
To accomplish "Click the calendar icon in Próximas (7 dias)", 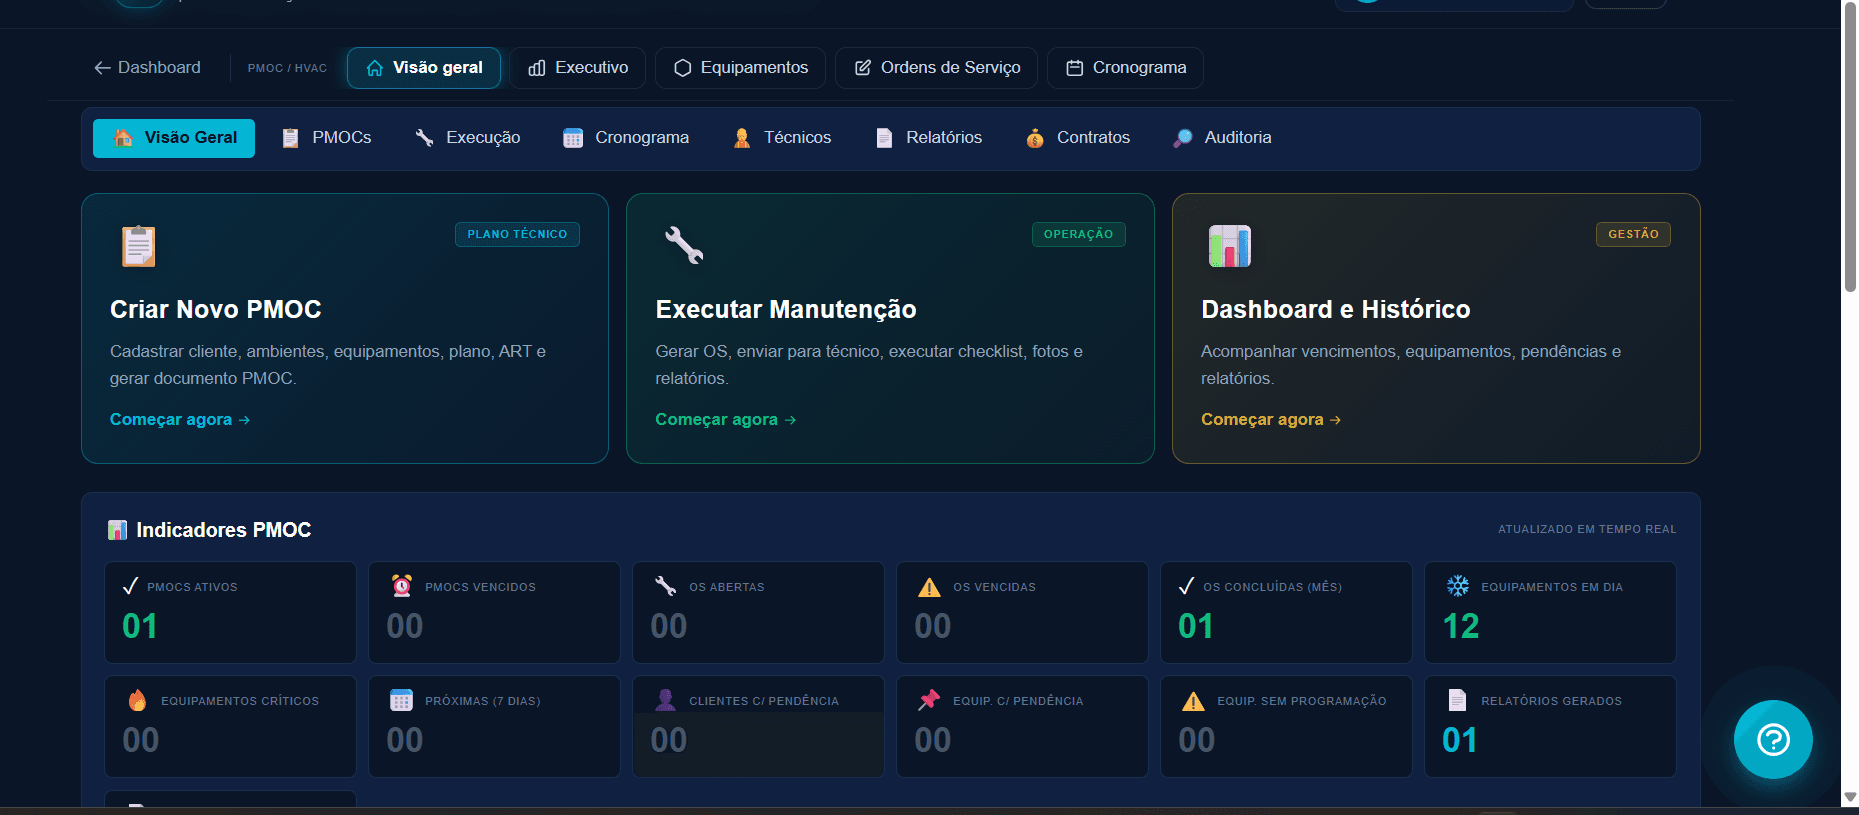I will [x=402, y=700].
